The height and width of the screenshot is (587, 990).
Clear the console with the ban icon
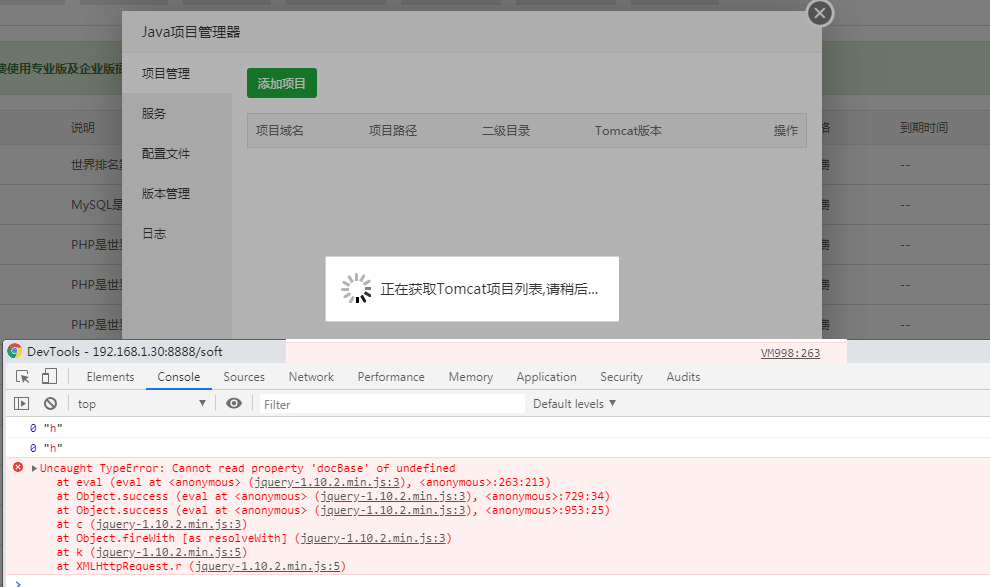(51, 403)
